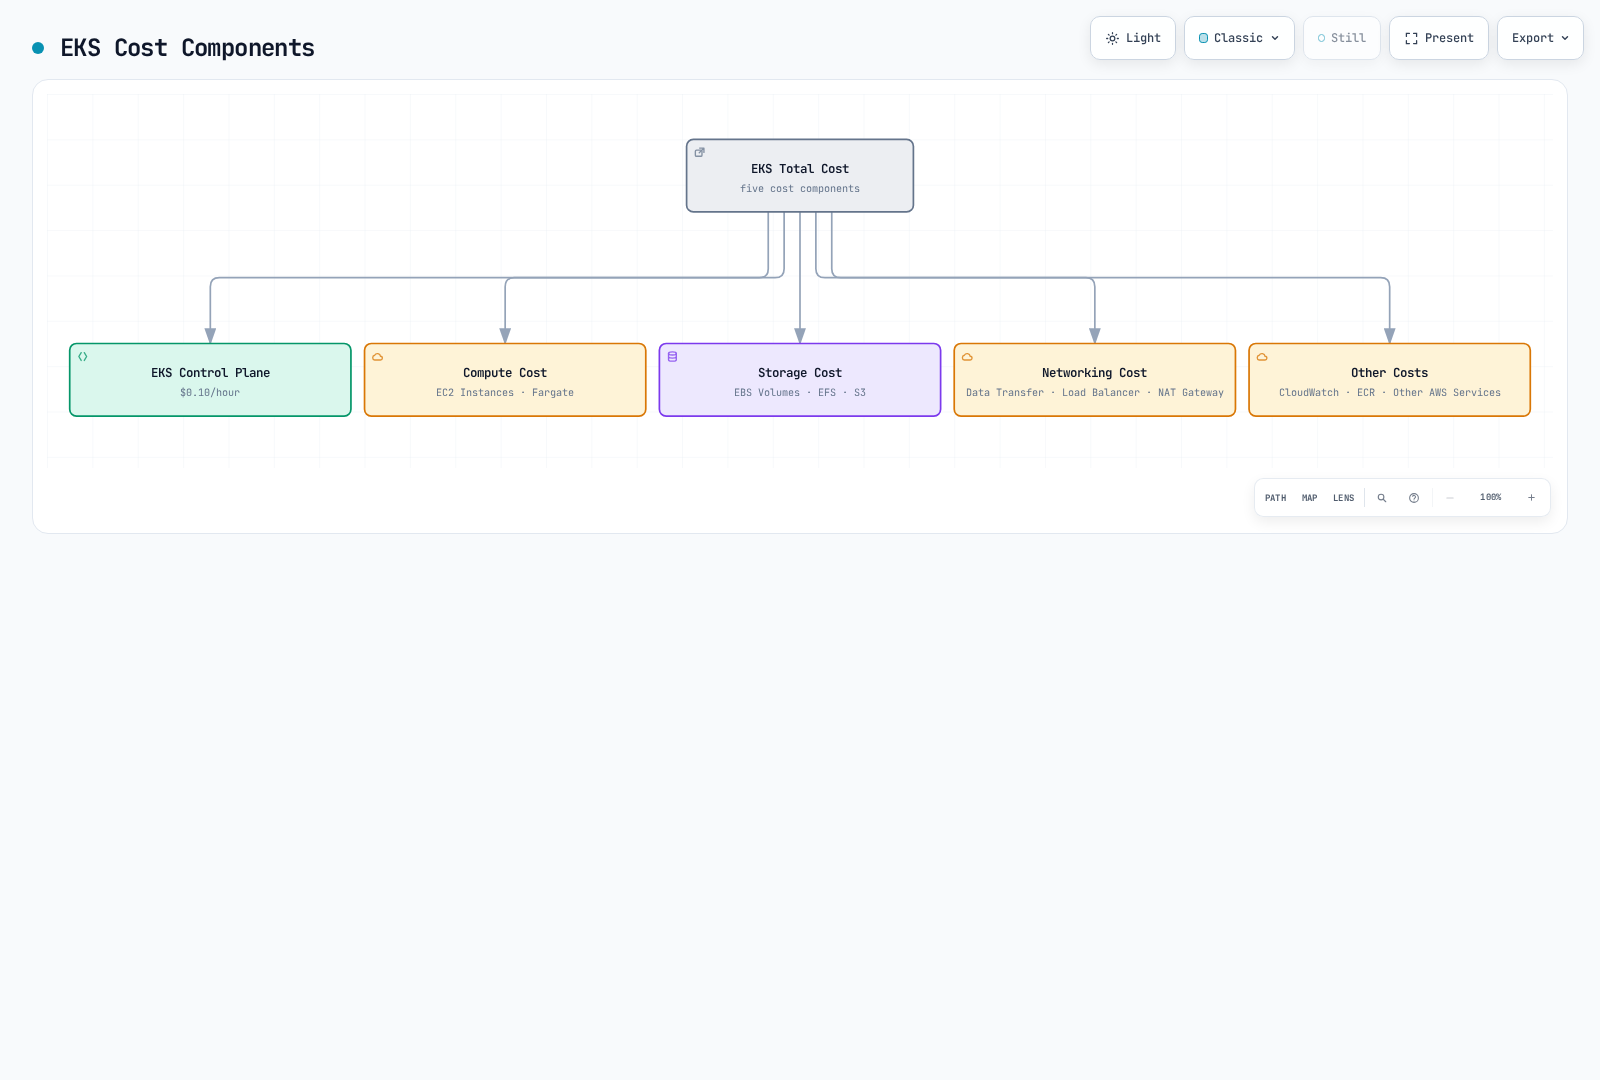1600x1080 pixels.
Task: Click the '$0.10/hour' text
Action: [x=210, y=393]
